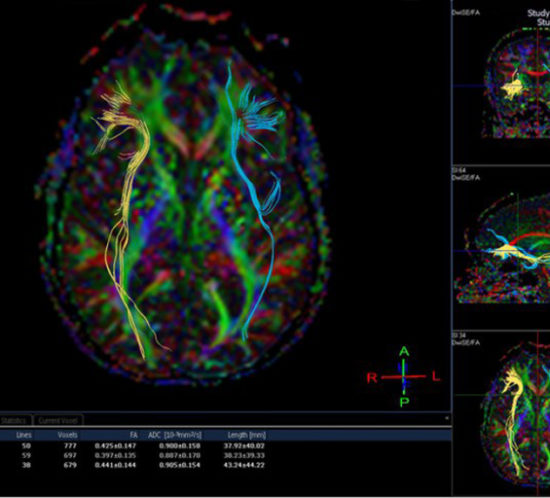
Task: Click the ADC value 0.900±0.158
Action: click(x=180, y=446)
